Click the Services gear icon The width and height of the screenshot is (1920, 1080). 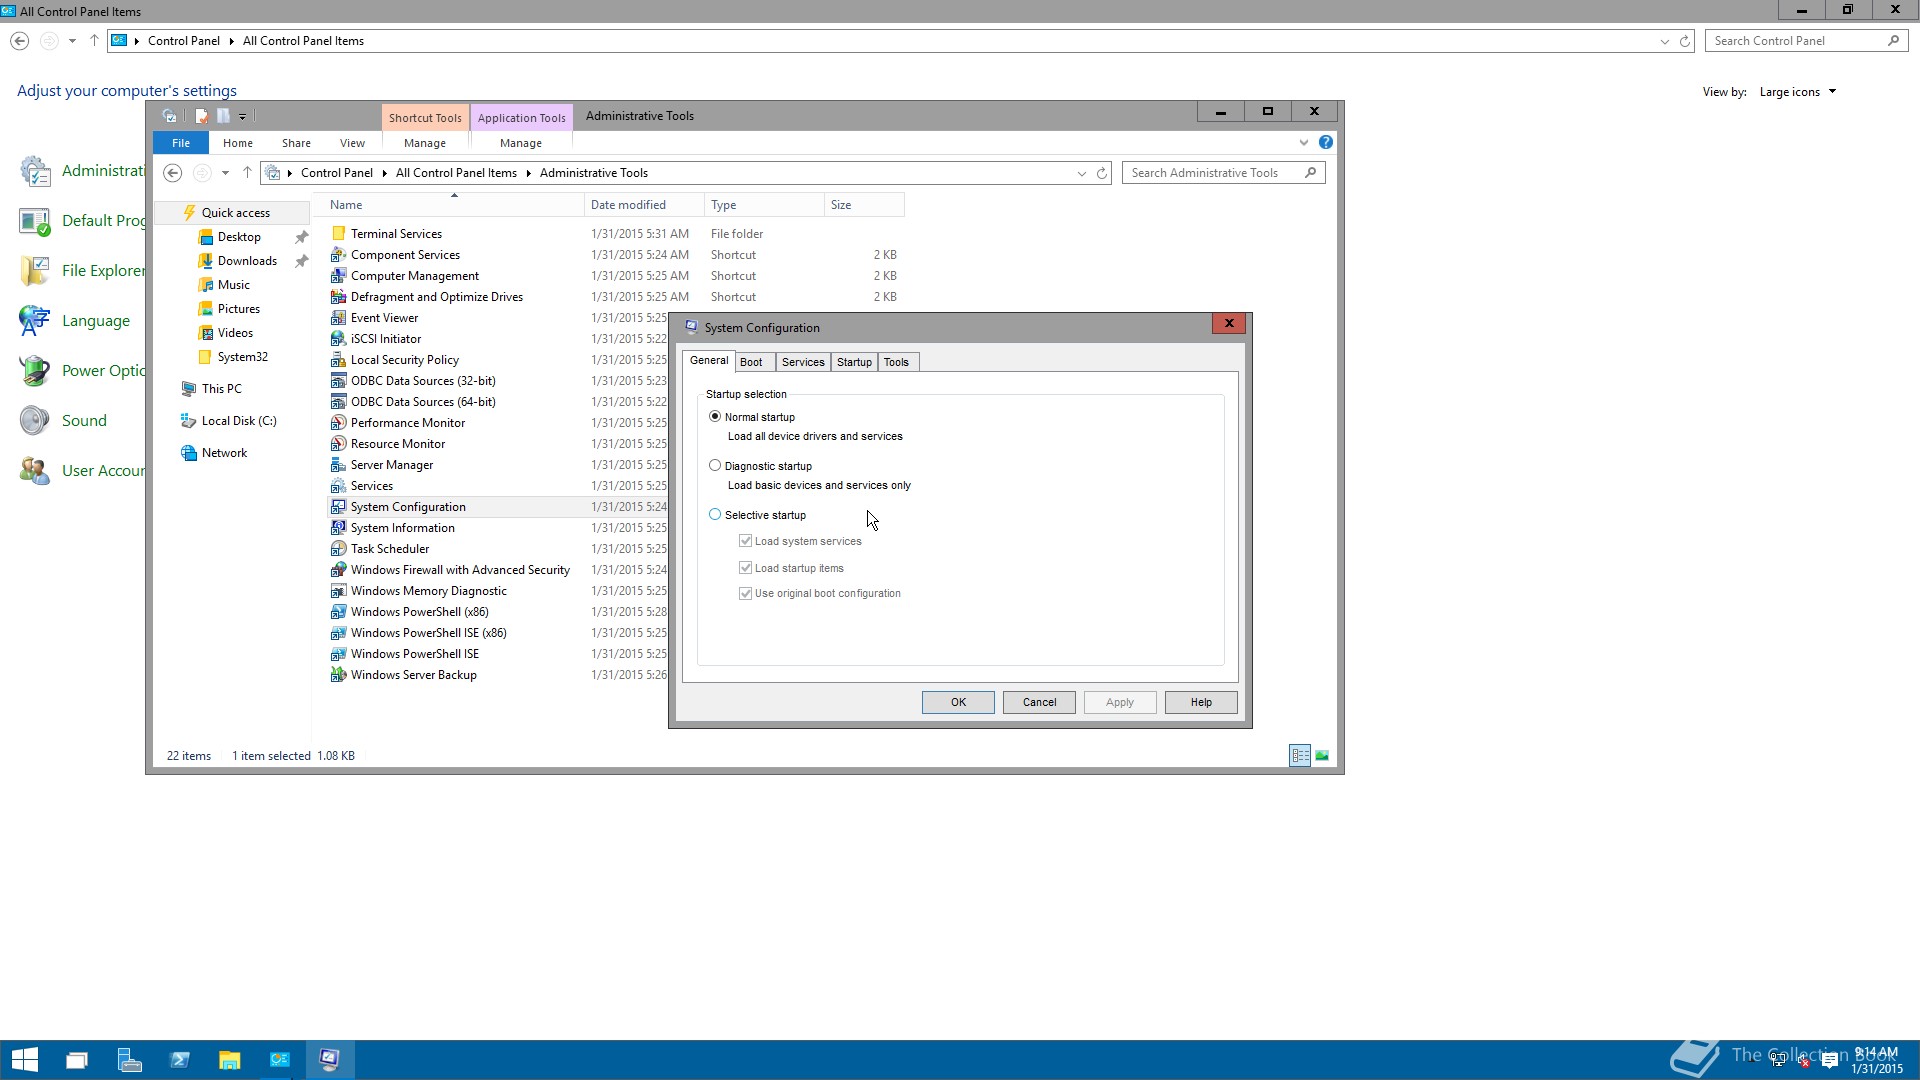pyautogui.click(x=338, y=486)
